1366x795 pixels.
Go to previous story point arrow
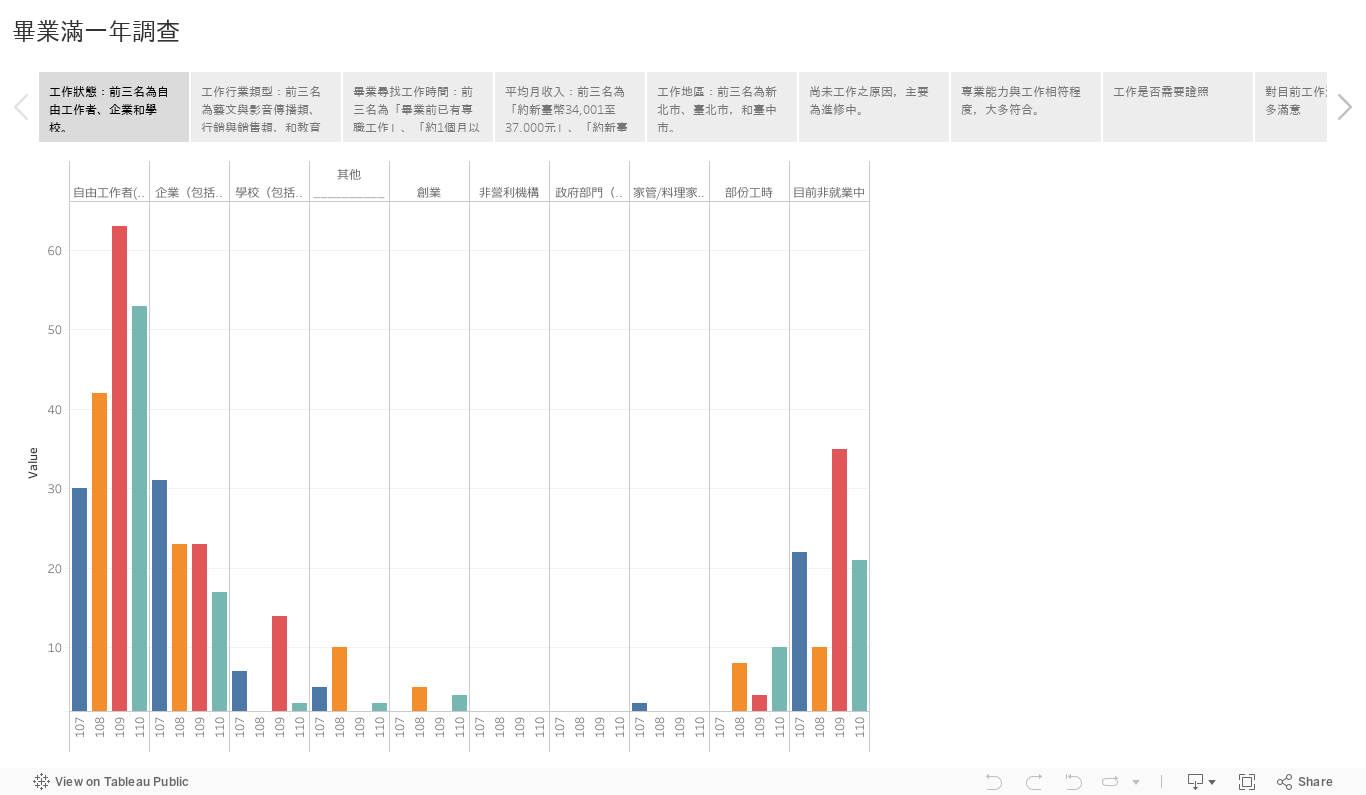click(21, 107)
